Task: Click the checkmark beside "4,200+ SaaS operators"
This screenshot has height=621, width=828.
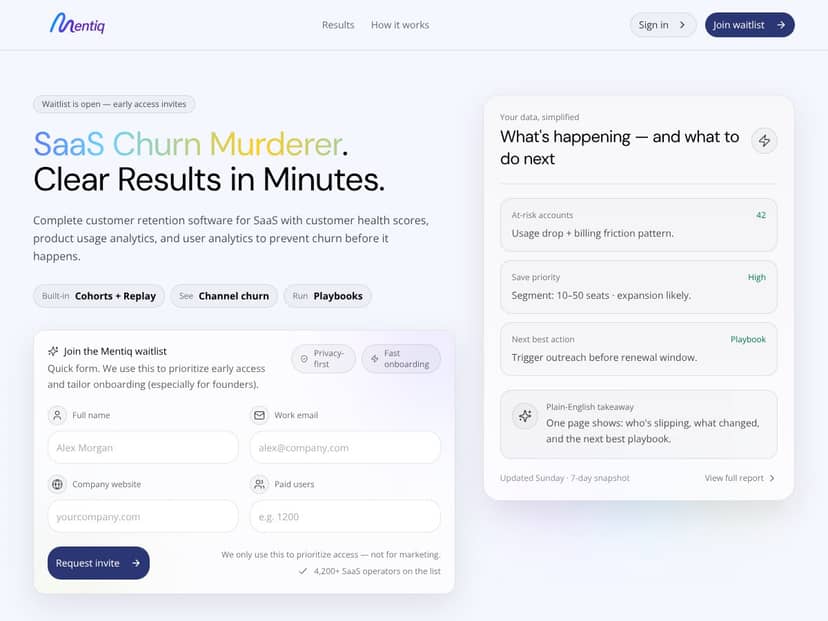Action: pos(302,571)
